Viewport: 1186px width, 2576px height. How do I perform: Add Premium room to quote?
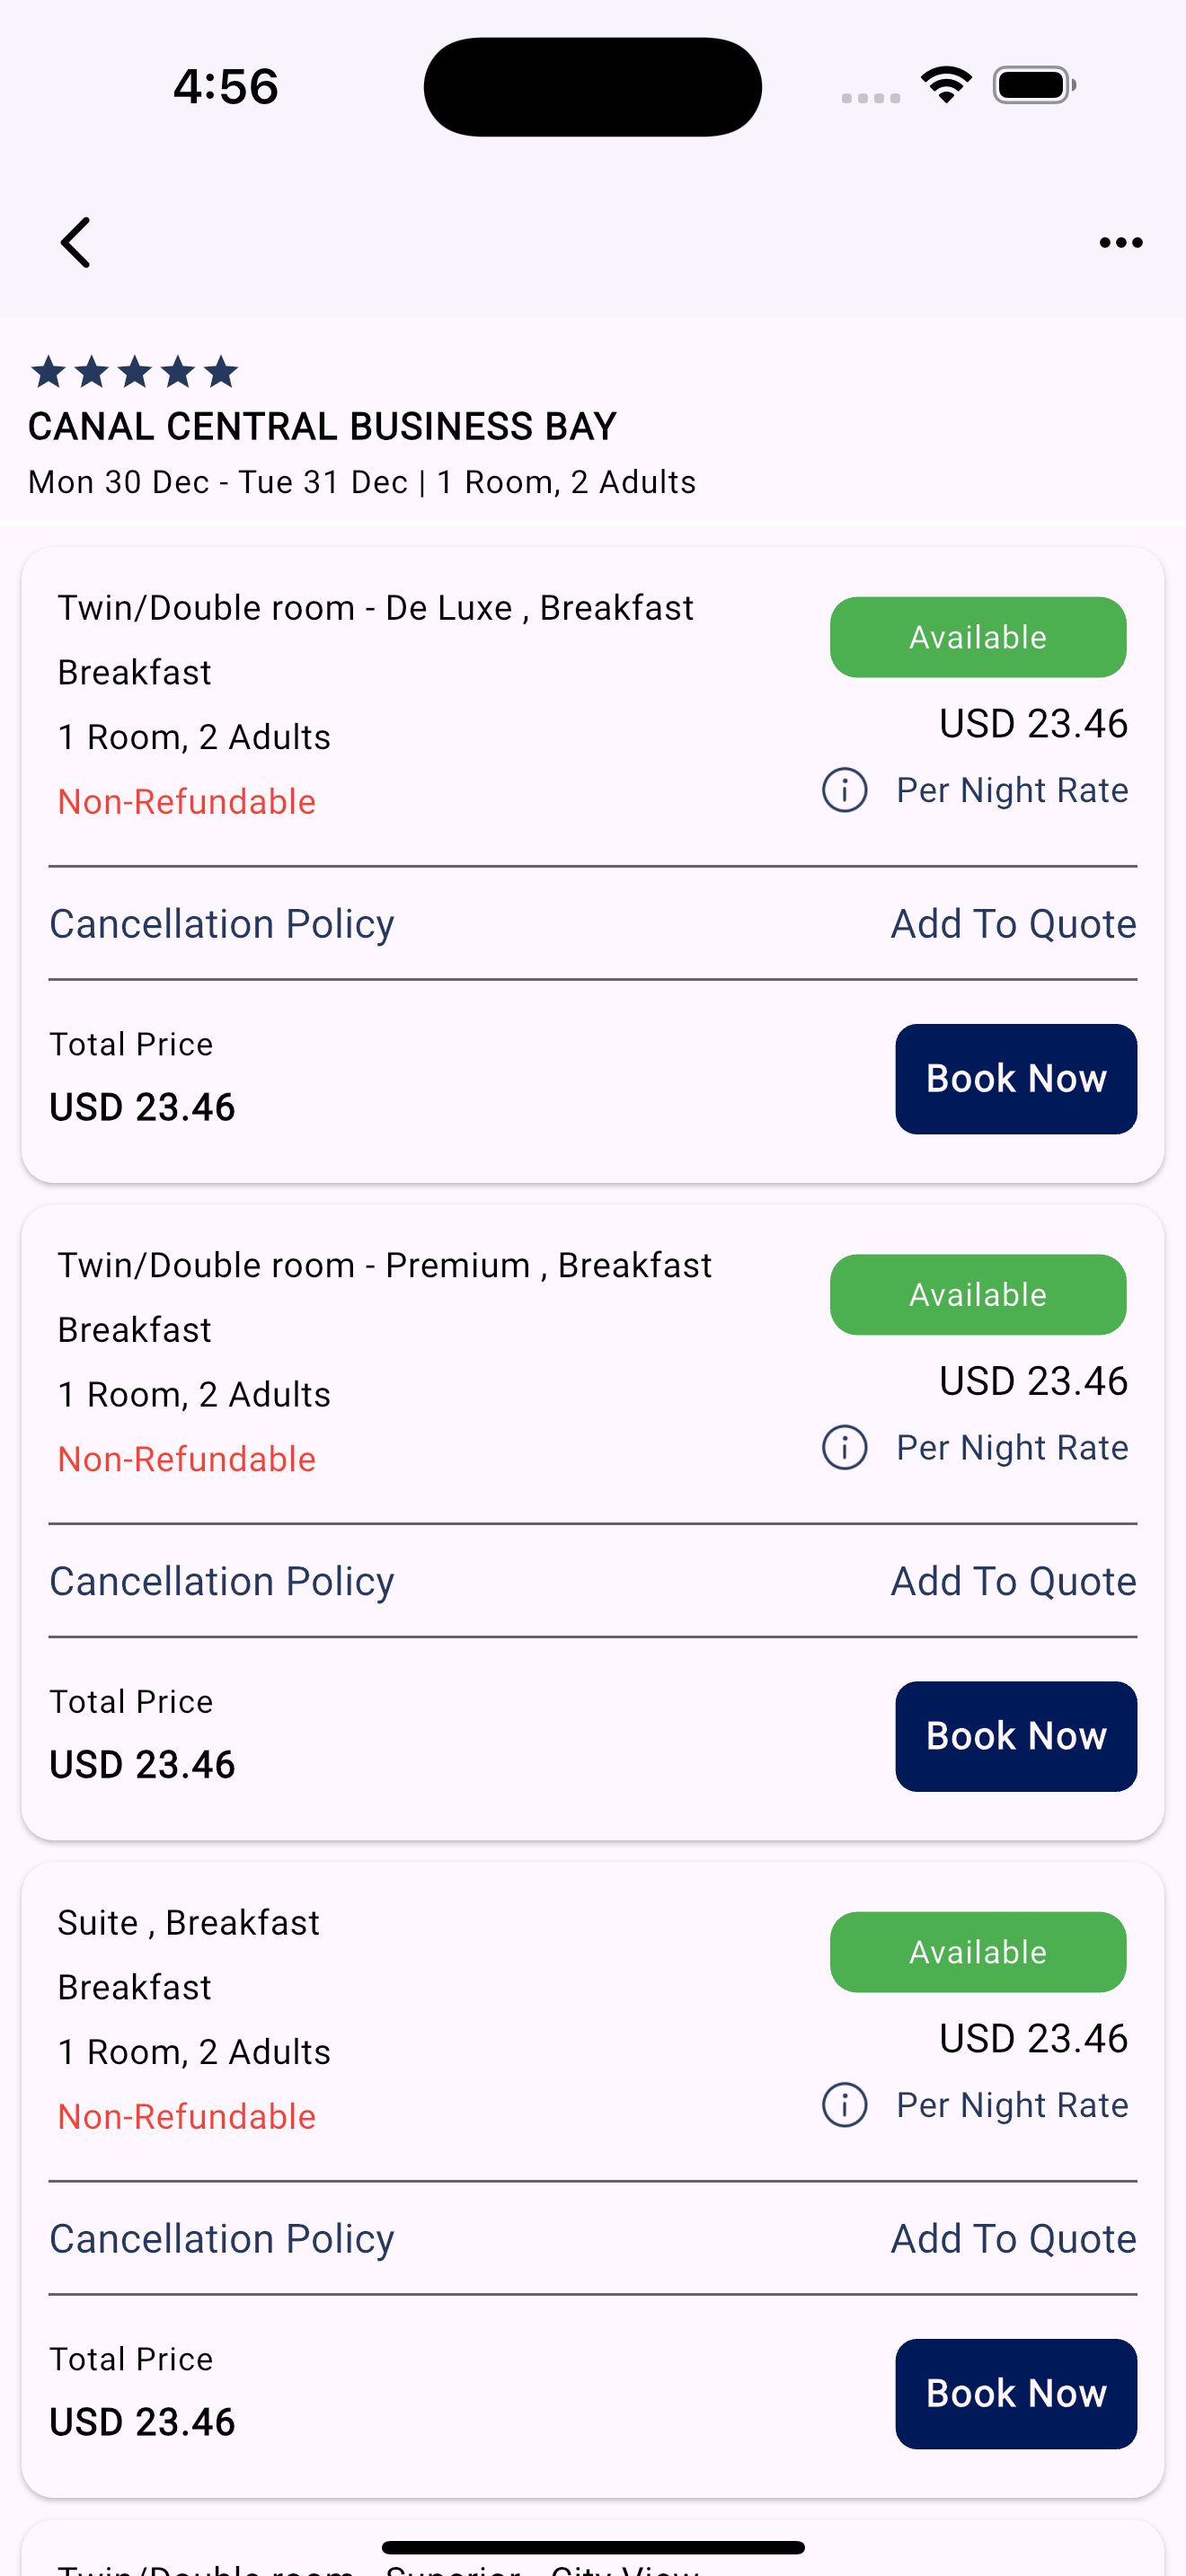tap(1013, 1580)
